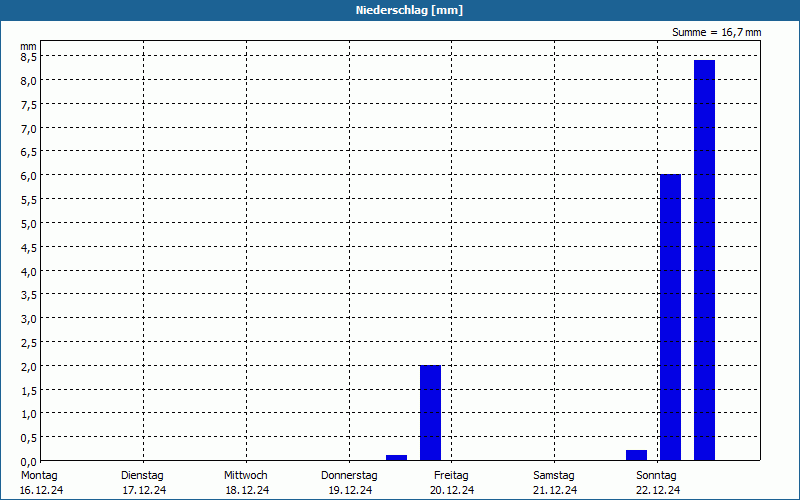Click the small 0,2 mm bar before Sonntag
This screenshot has width=800, height=500.
(636, 455)
